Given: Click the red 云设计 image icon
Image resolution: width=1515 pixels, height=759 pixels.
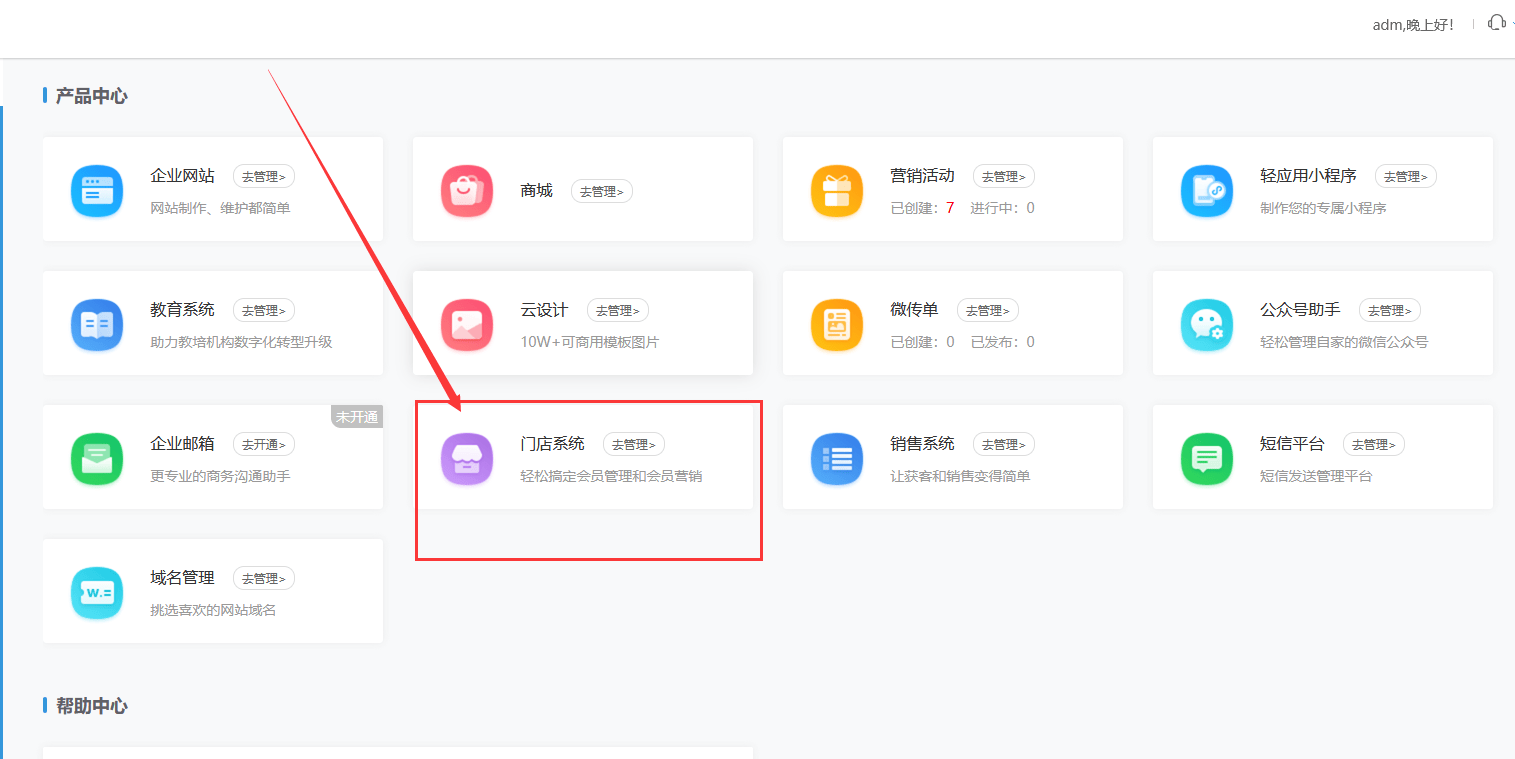Looking at the screenshot, I should [466, 324].
